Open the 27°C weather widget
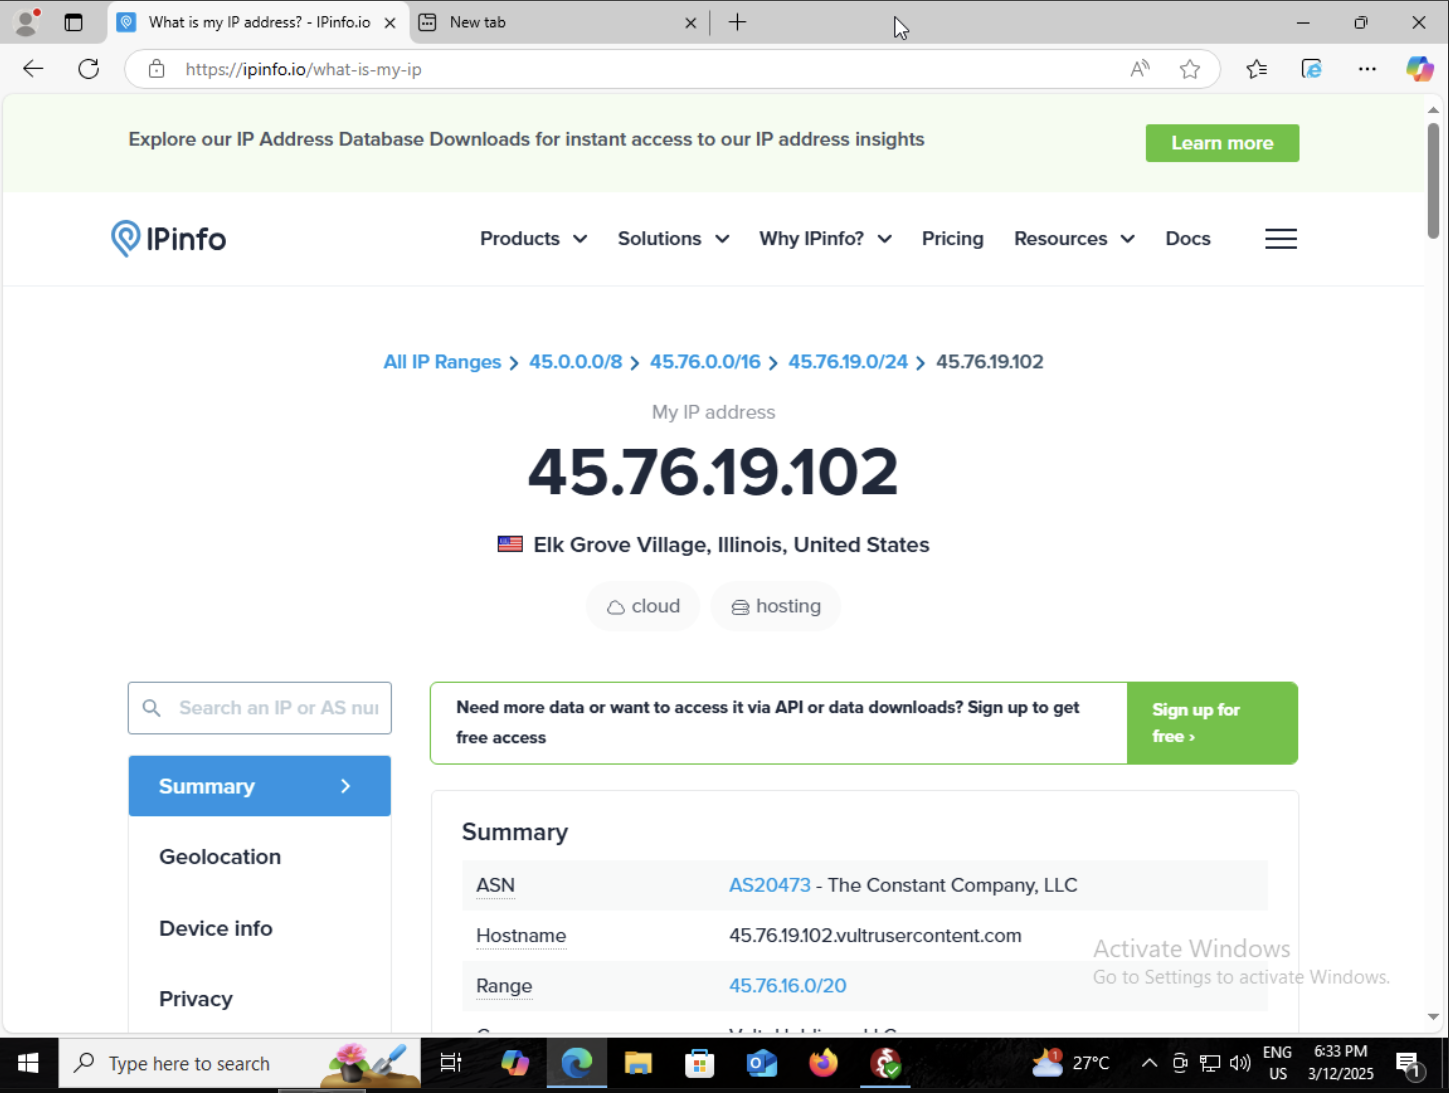 pyautogui.click(x=1071, y=1063)
